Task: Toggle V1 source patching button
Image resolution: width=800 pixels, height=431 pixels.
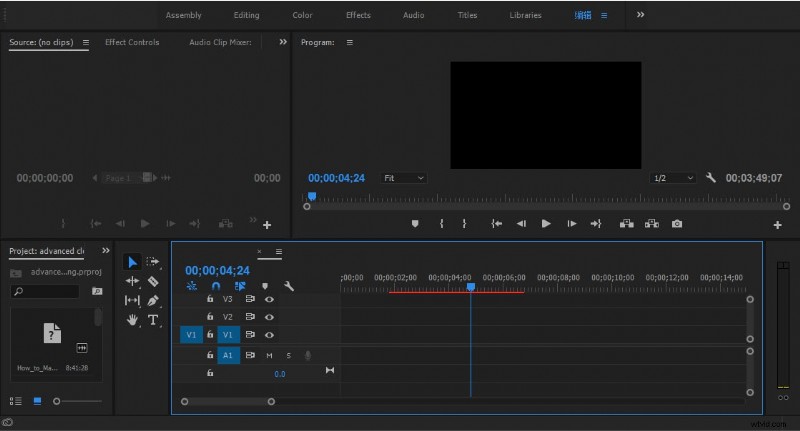Action: (191, 335)
